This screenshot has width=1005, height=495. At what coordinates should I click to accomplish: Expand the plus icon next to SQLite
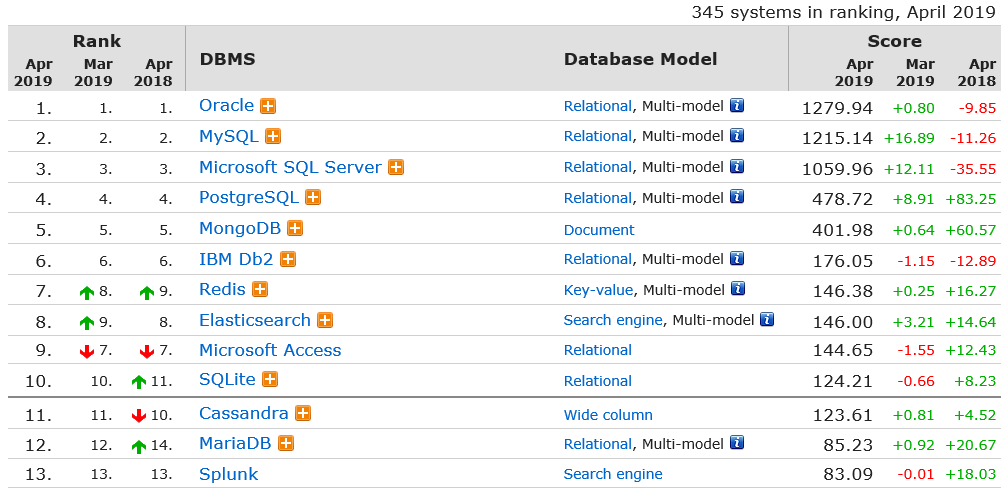[269, 380]
